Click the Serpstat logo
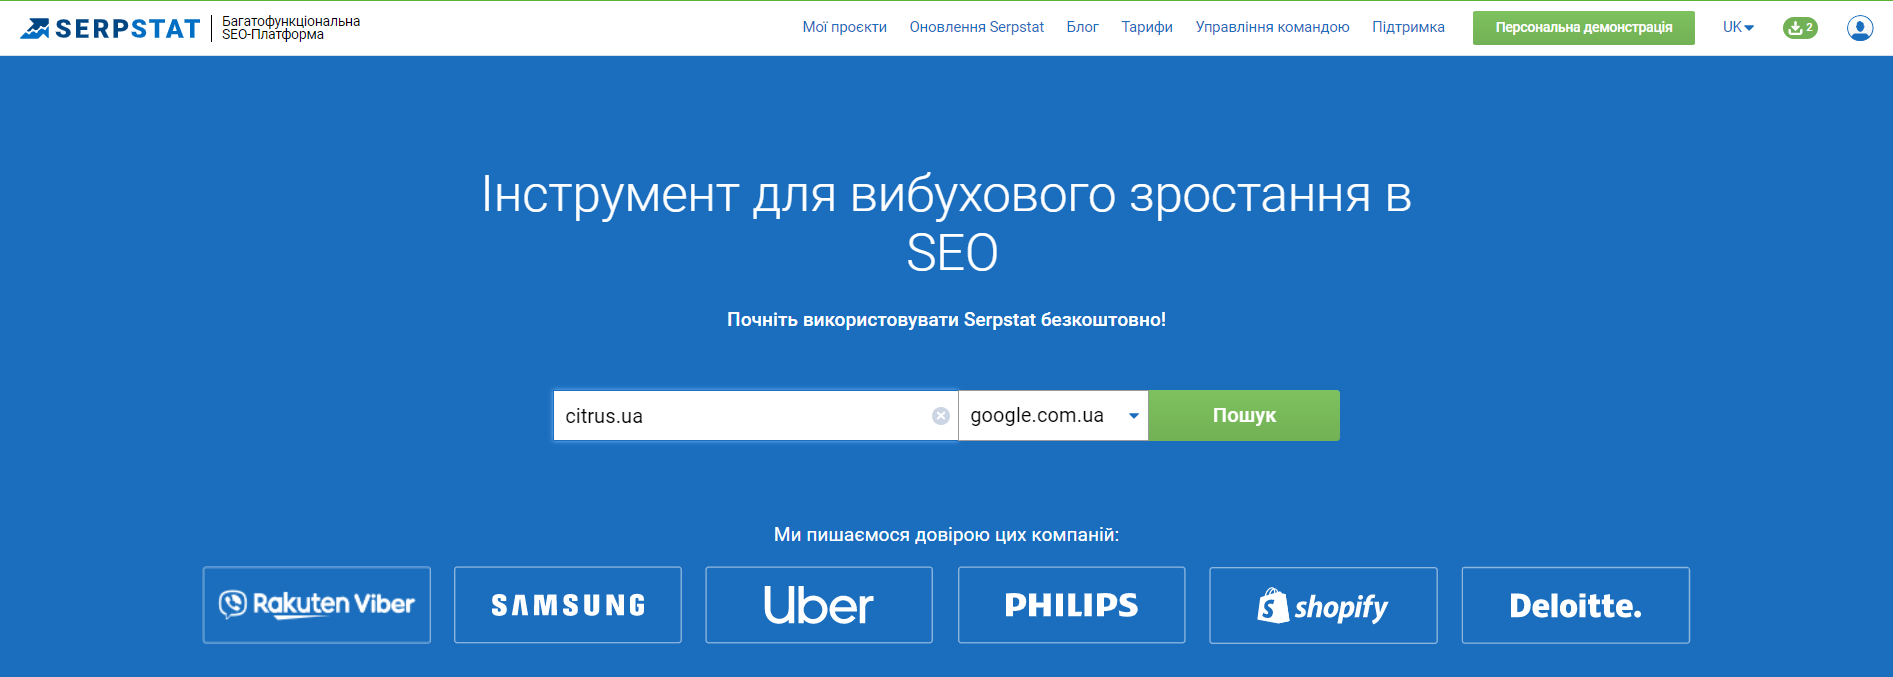1893x677 pixels. pos(110,28)
